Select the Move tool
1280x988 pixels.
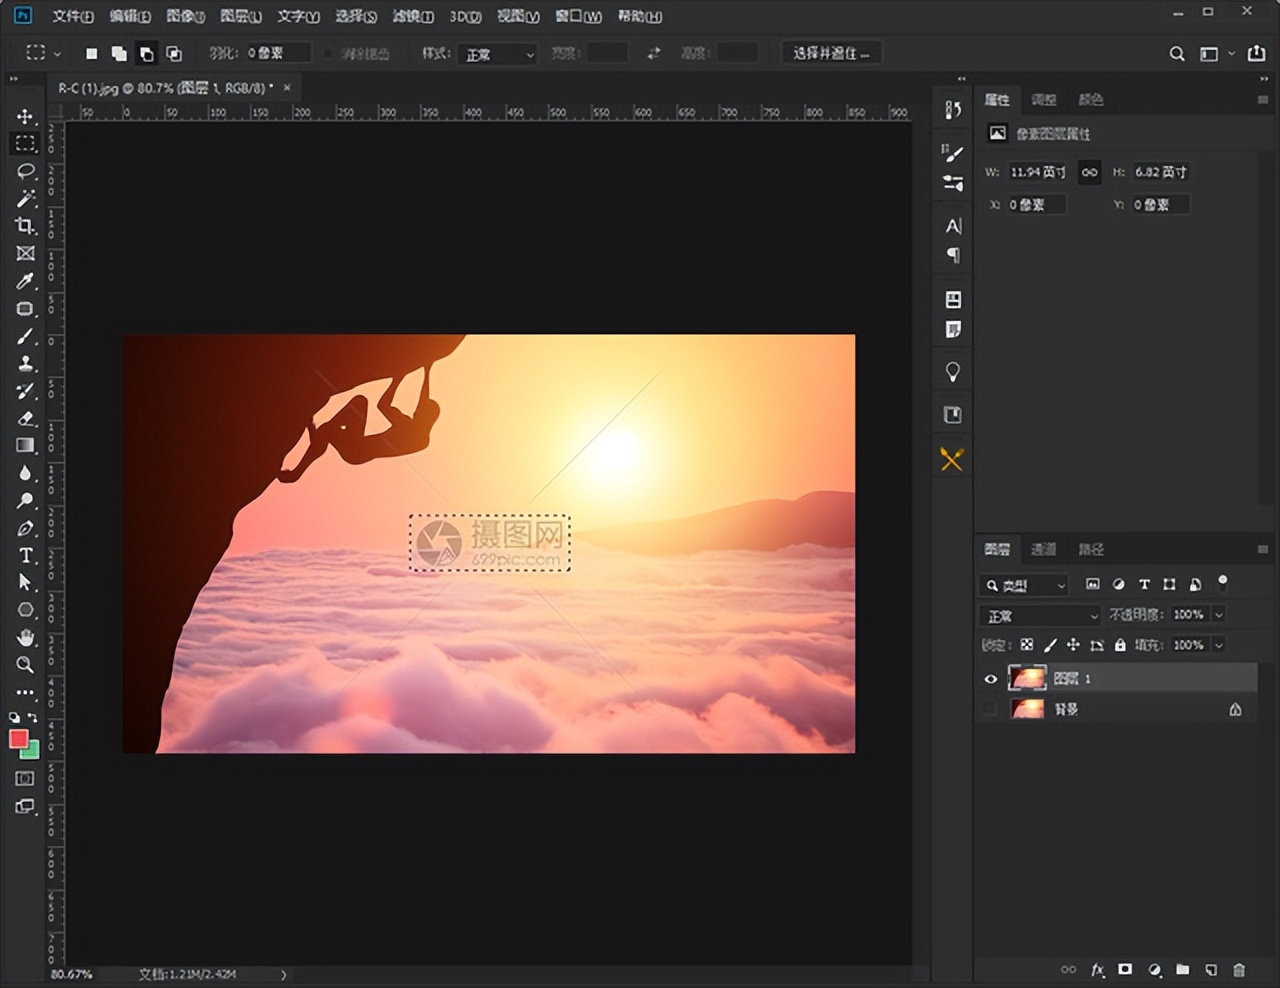(x=25, y=116)
